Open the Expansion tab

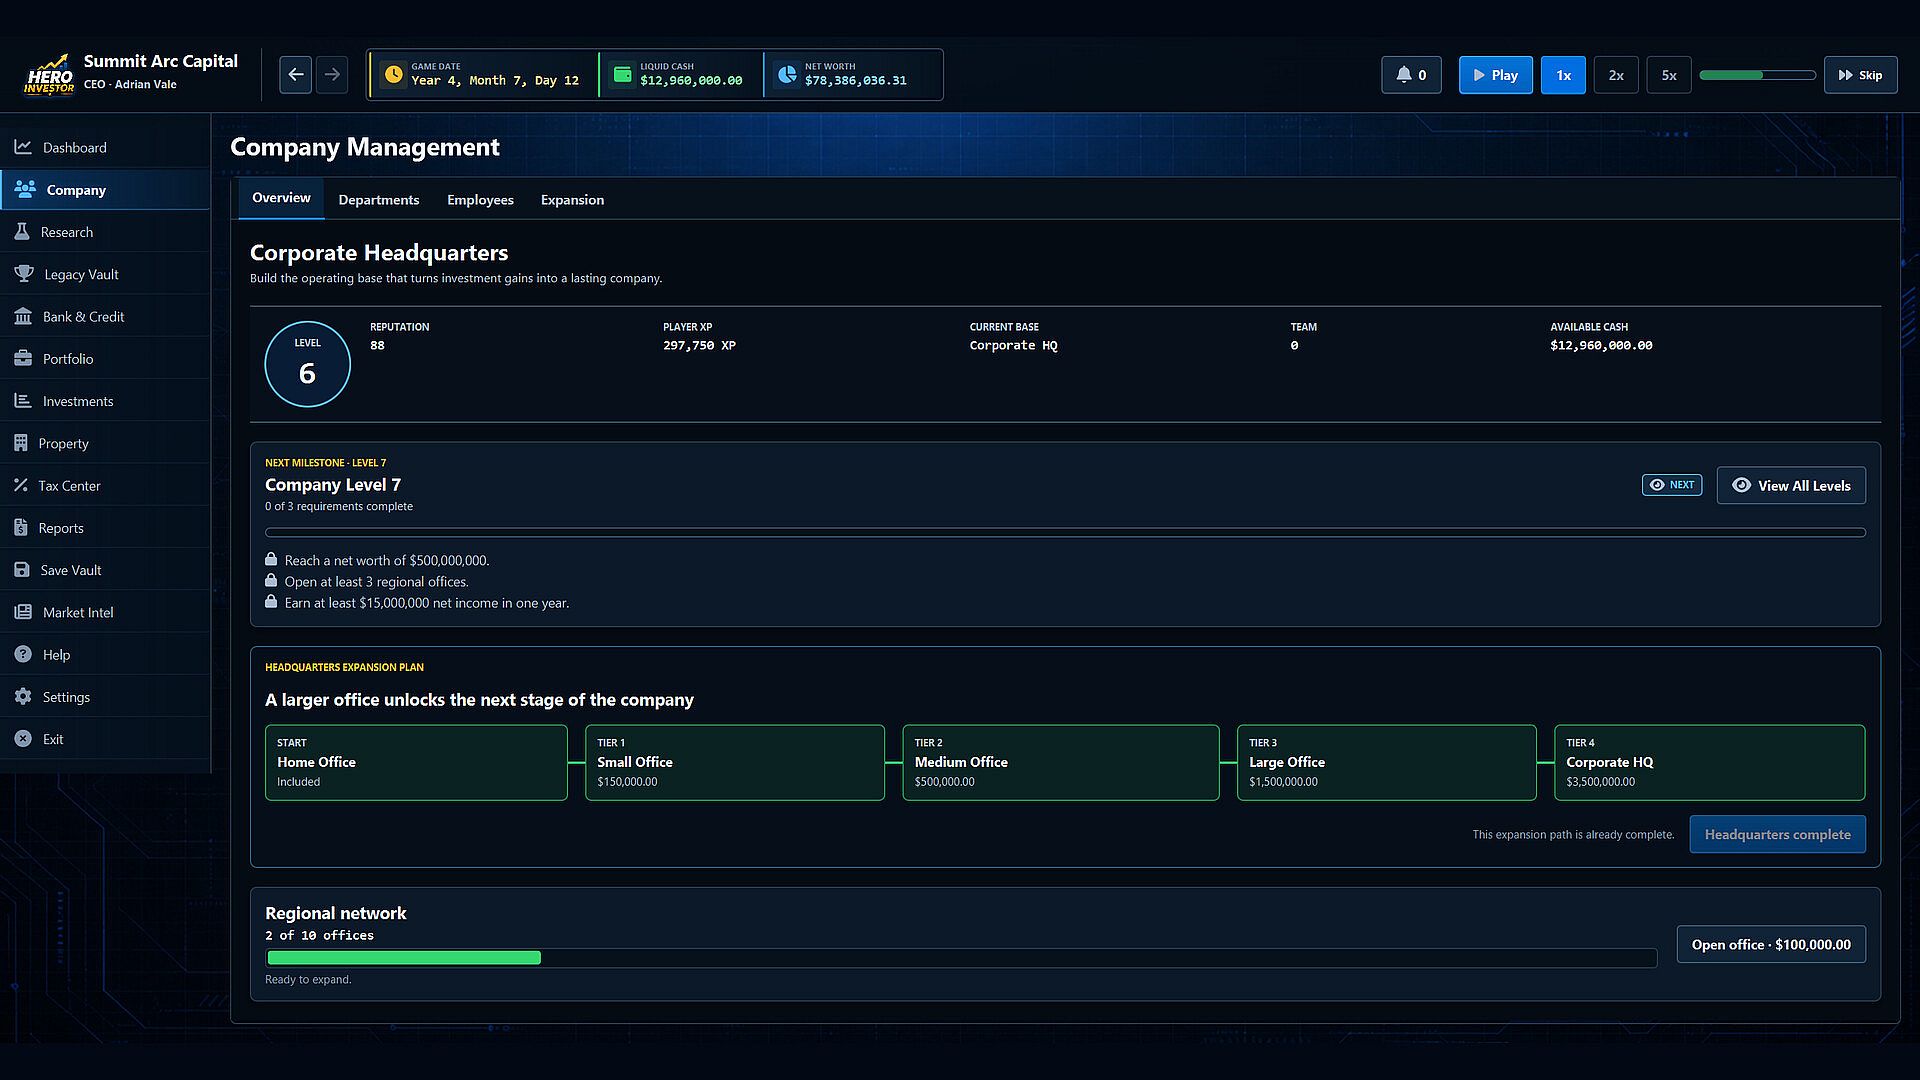click(572, 200)
